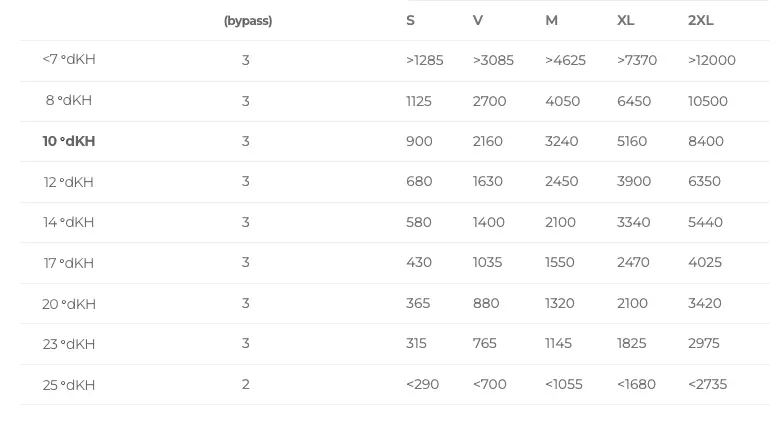Click the 1035 value in column V
The height and width of the screenshot is (428, 780).
(x=489, y=263)
